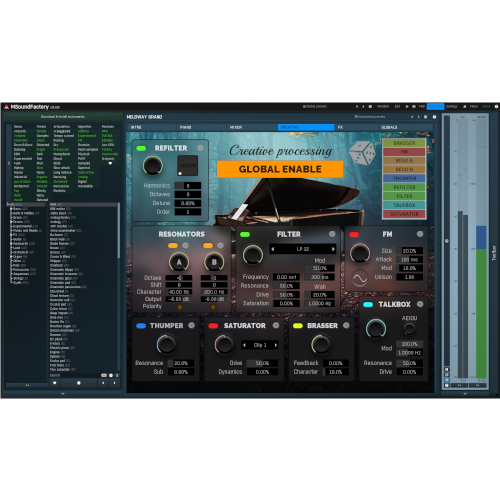Toggle Resonator A enable LED

173,246
